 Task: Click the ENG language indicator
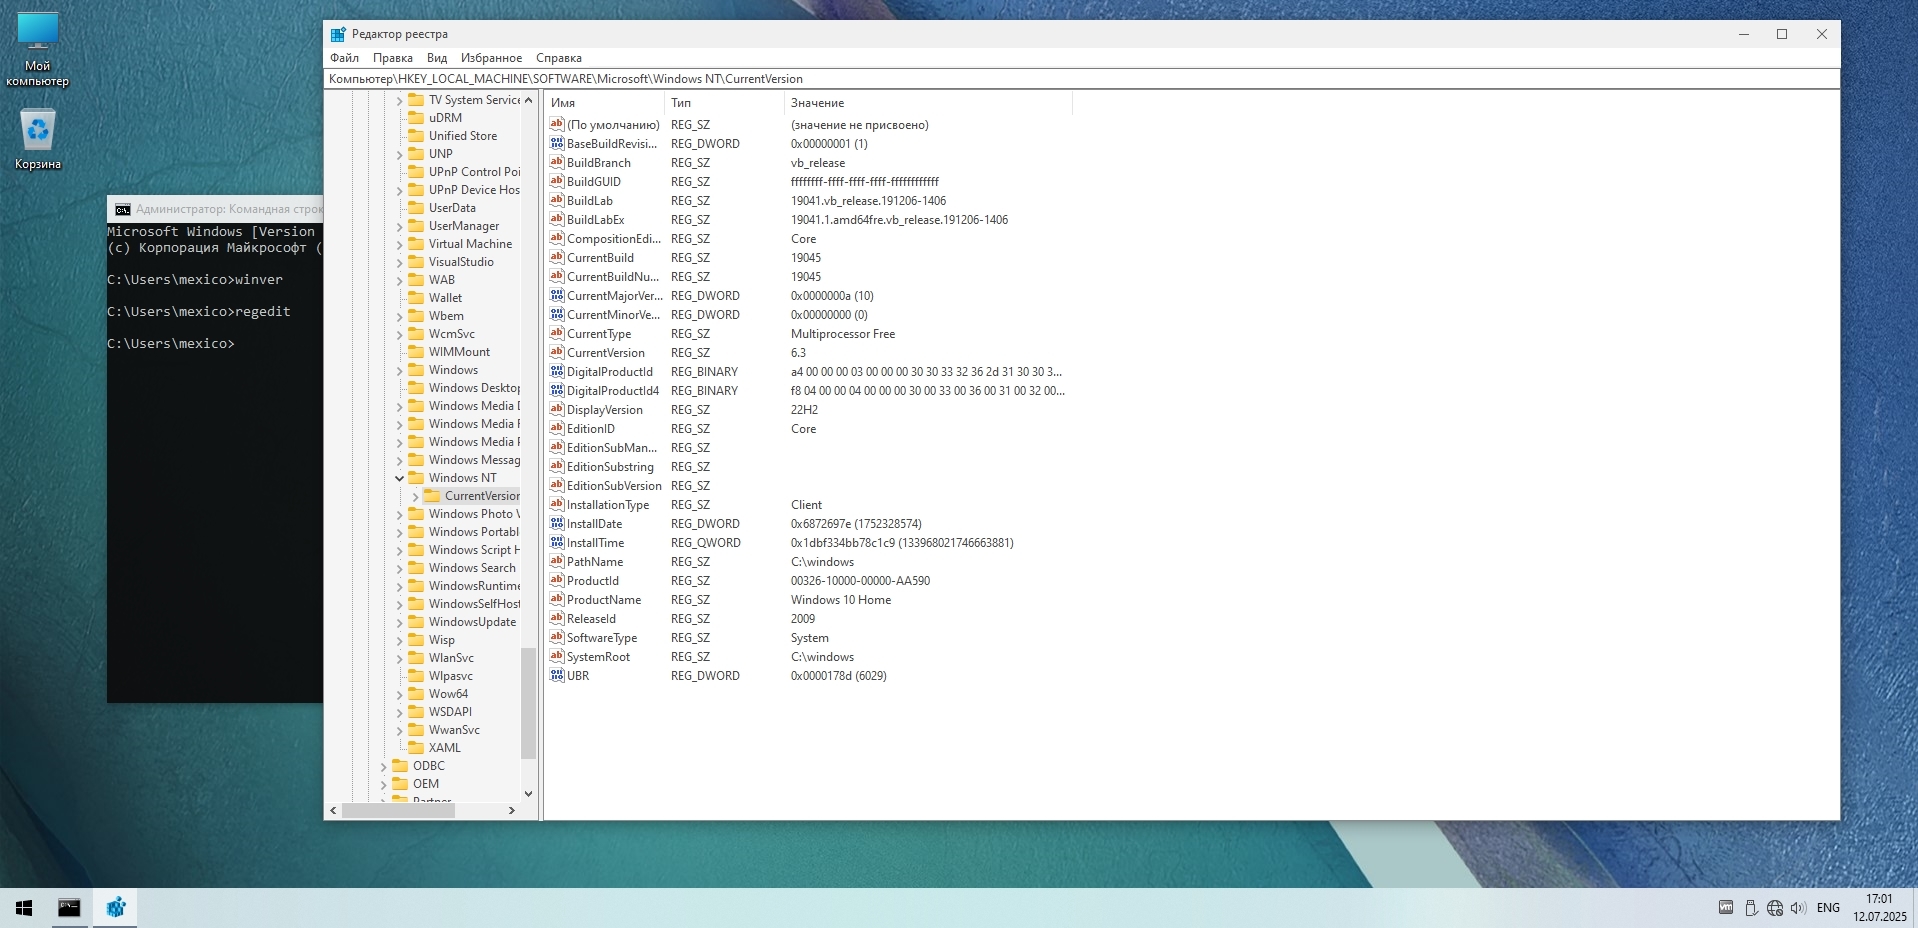click(x=1828, y=908)
